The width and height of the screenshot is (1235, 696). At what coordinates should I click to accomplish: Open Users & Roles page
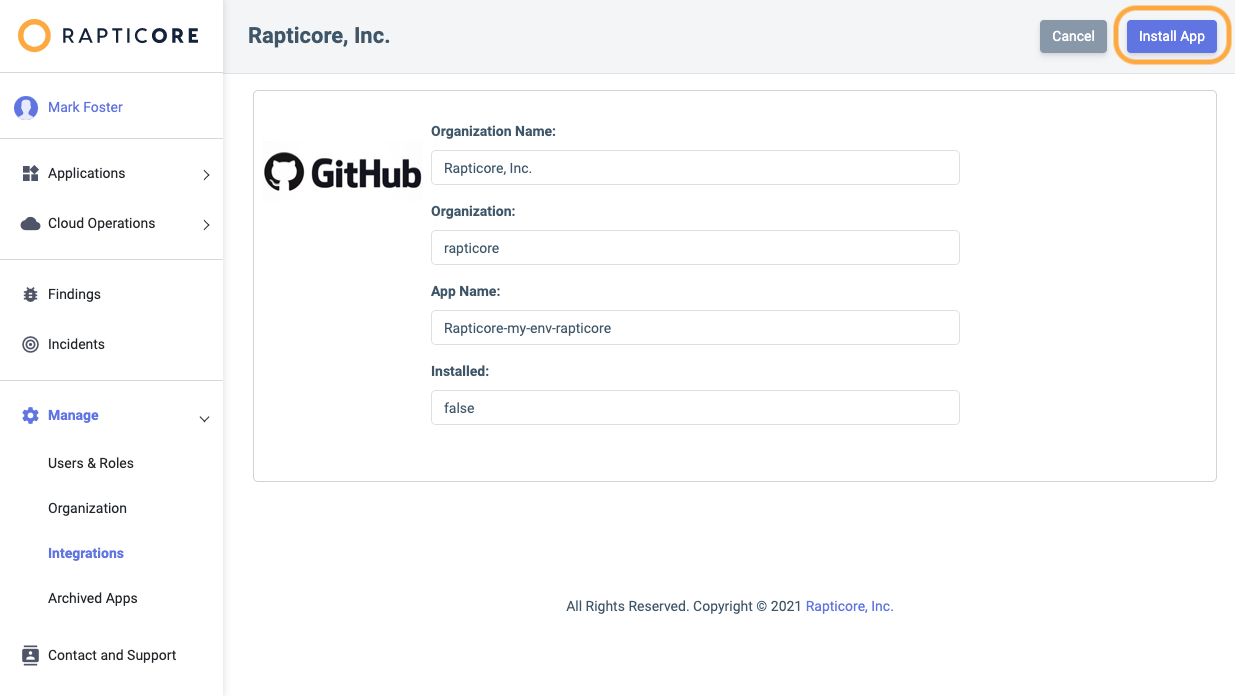(91, 463)
